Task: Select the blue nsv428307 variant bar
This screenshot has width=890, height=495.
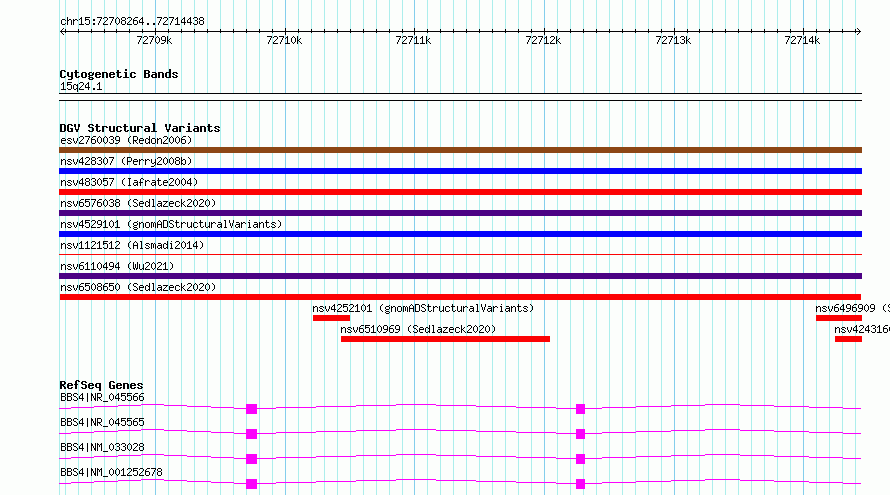Action: pyautogui.click(x=460, y=171)
